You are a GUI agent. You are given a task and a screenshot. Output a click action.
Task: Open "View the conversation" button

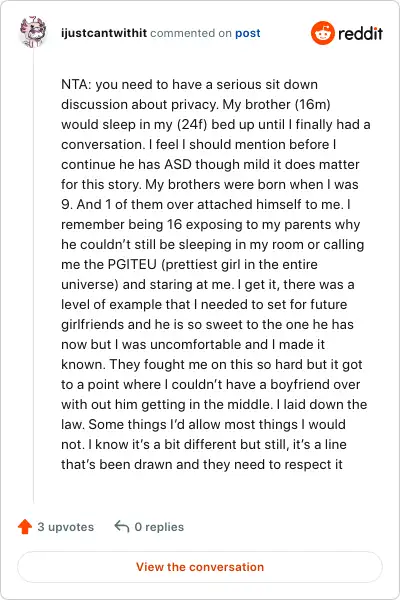(x=200, y=567)
